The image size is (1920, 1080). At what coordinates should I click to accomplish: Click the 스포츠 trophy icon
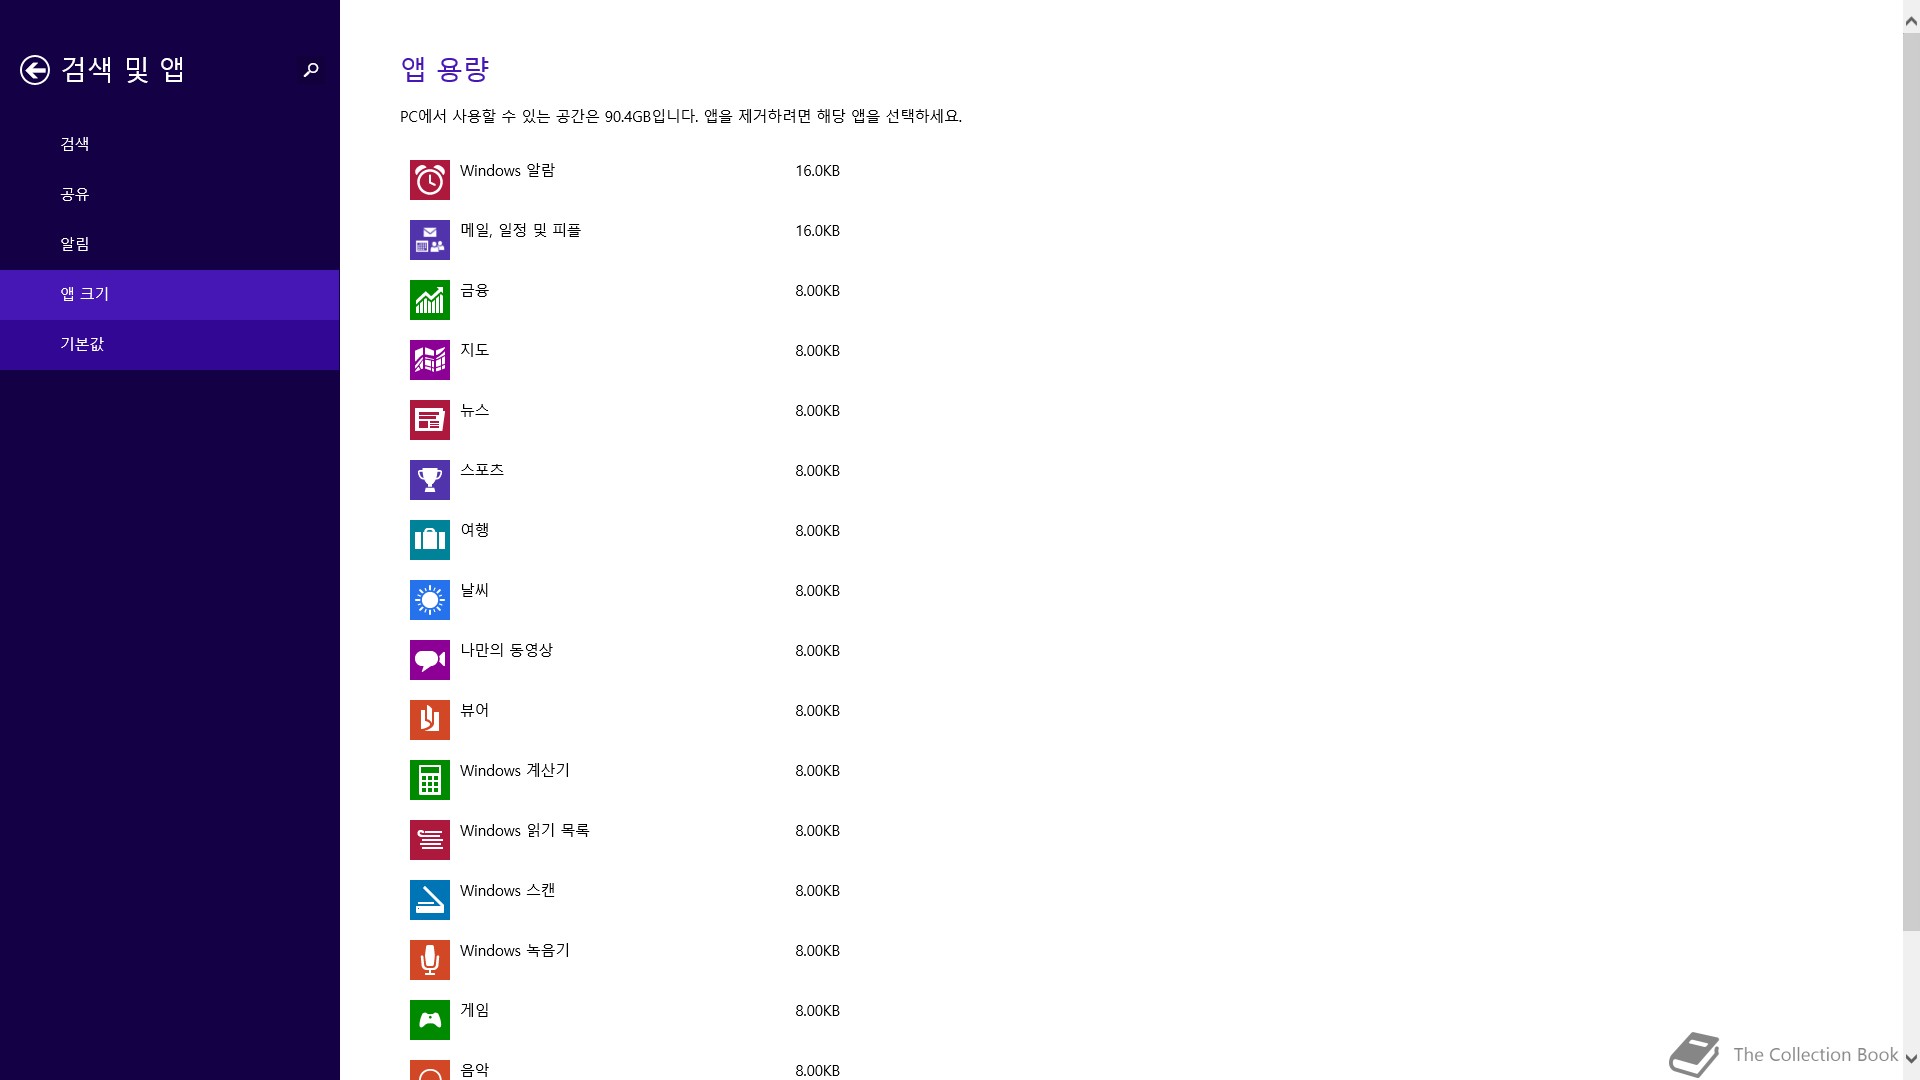coord(430,480)
